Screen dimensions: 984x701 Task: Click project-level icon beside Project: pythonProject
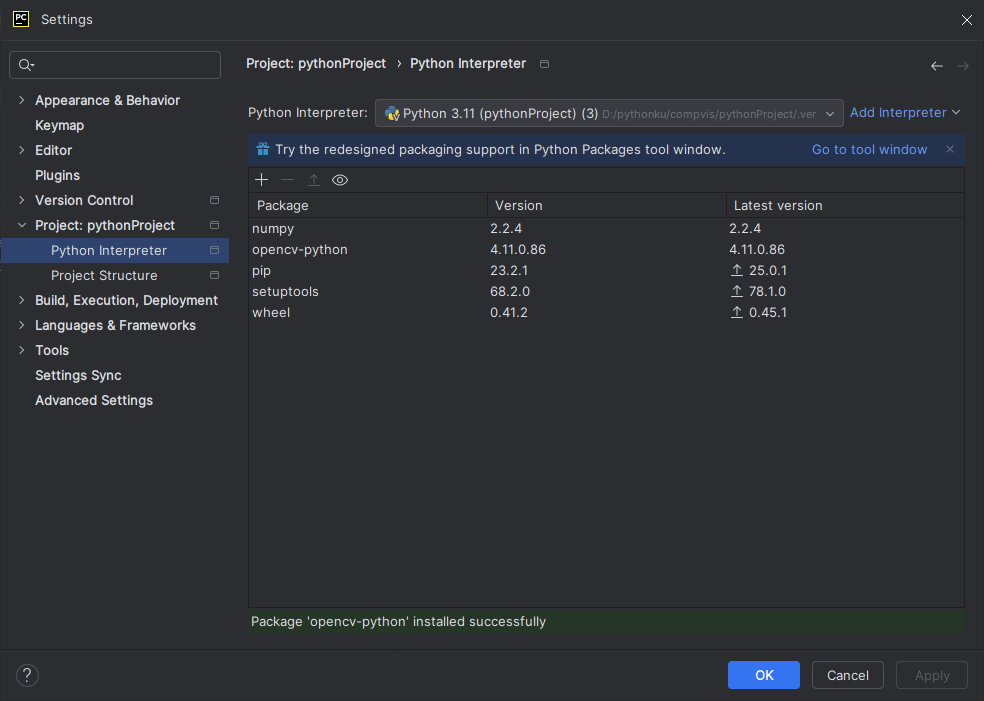click(x=215, y=225)
